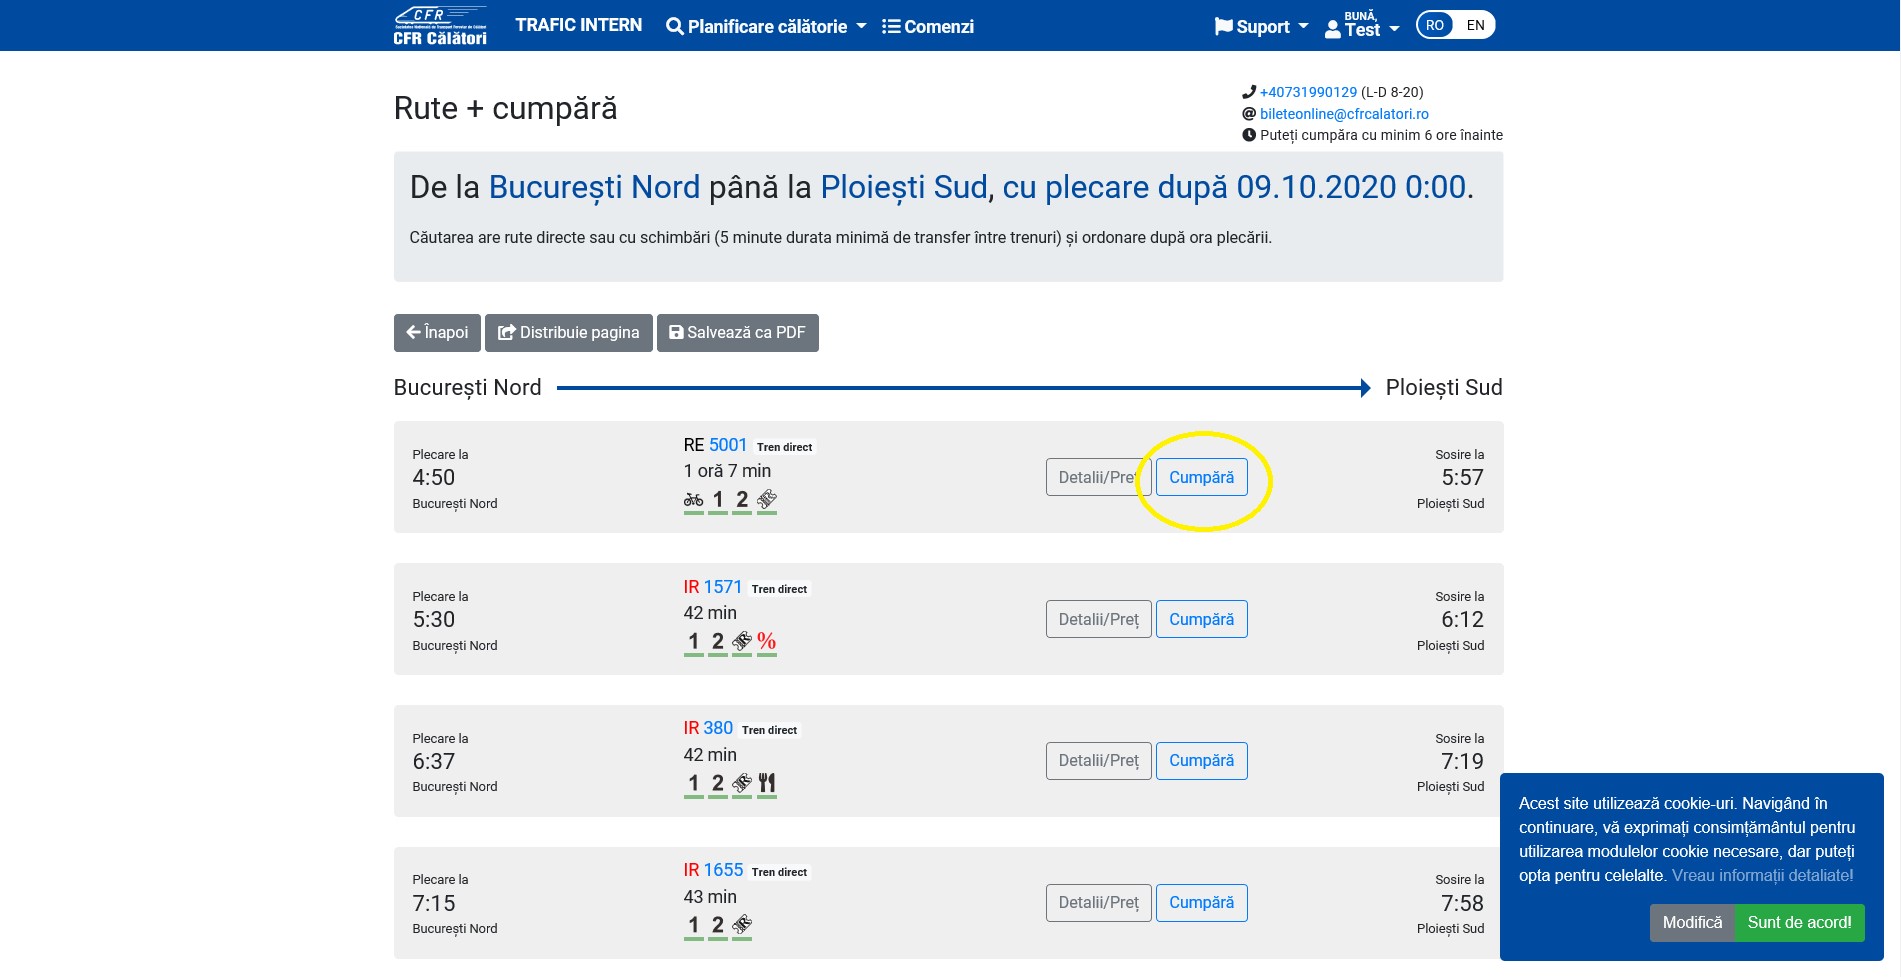The image size is (1901, 977).
Task: Click the bicycle icon on RE 5001
Action: [x=693, y=500]
